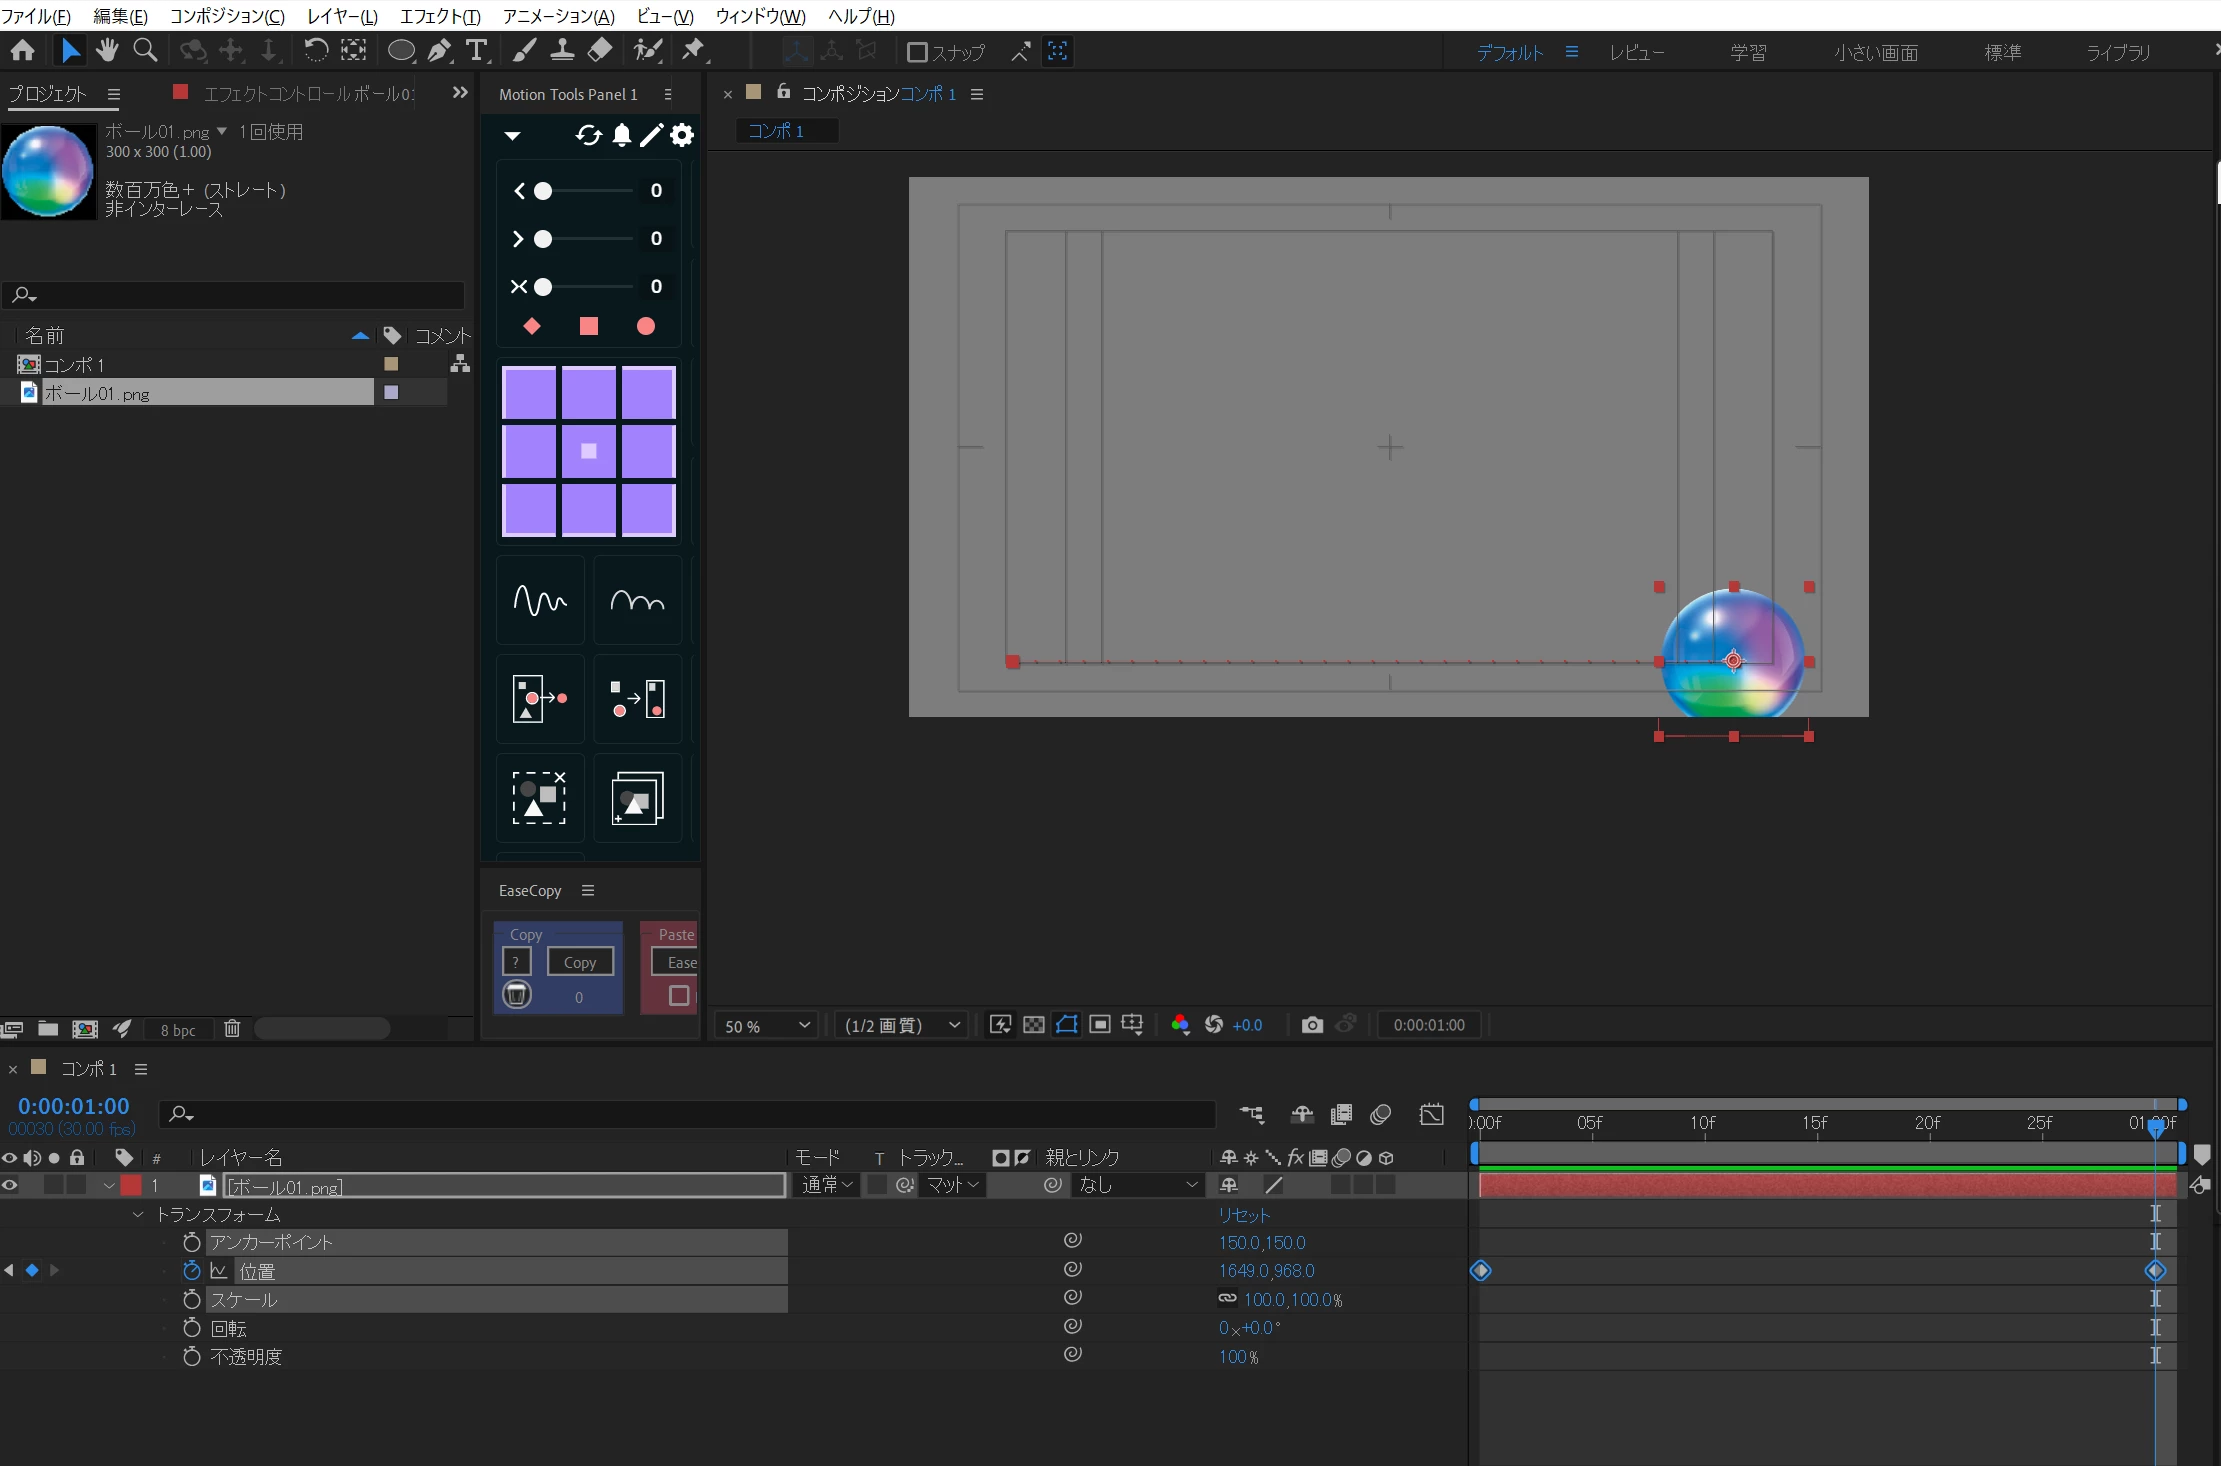
Task: Click delete trash icon in Project panel
Action: tap(232, 1028)
